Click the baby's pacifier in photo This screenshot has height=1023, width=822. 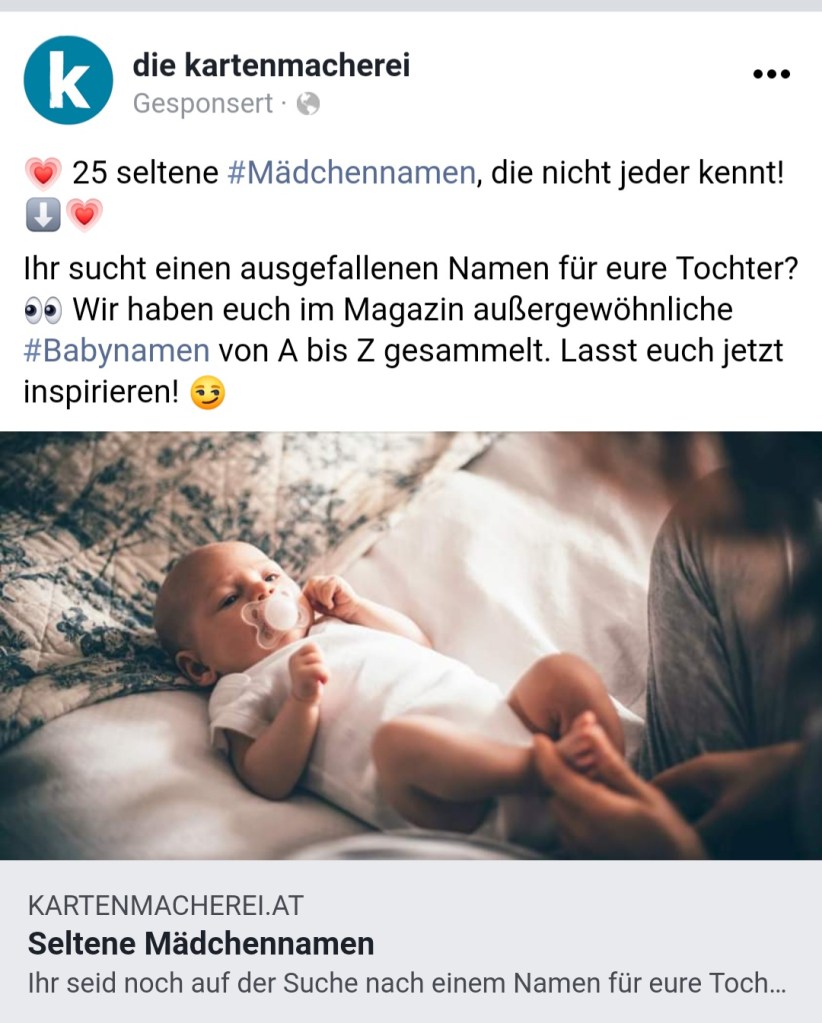click(275, 617)
